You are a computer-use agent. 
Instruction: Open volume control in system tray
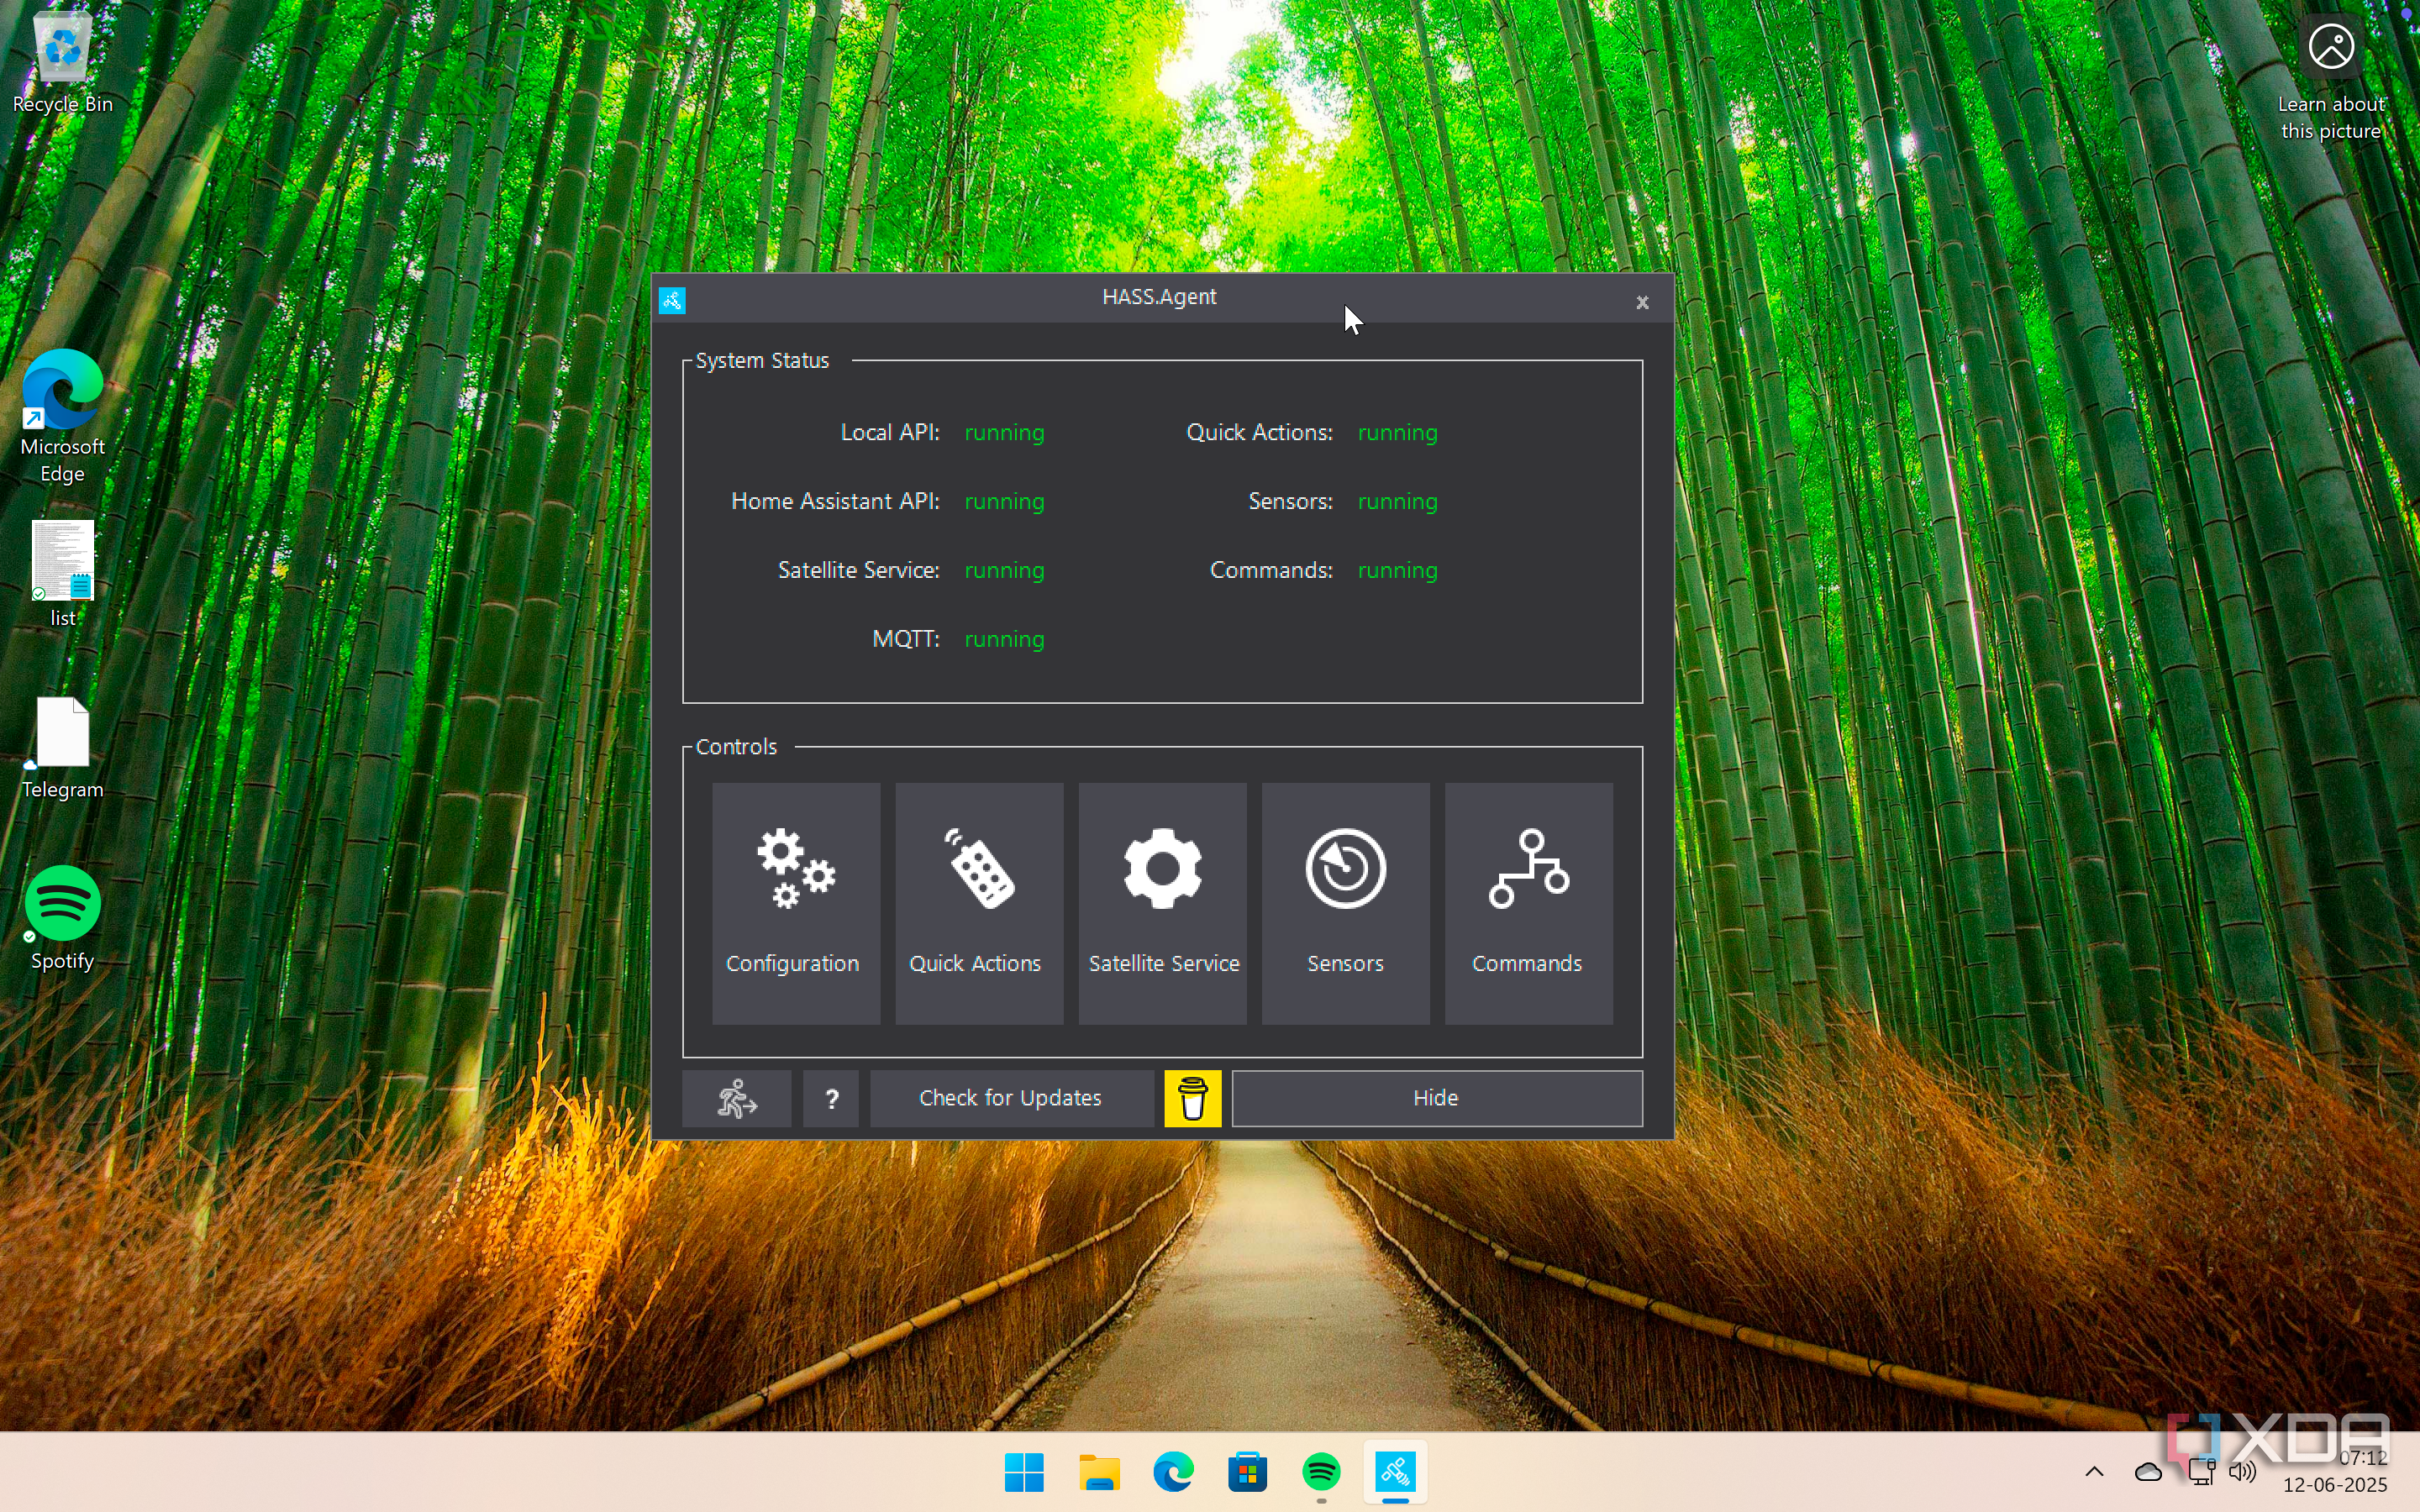[2243, 1471]
